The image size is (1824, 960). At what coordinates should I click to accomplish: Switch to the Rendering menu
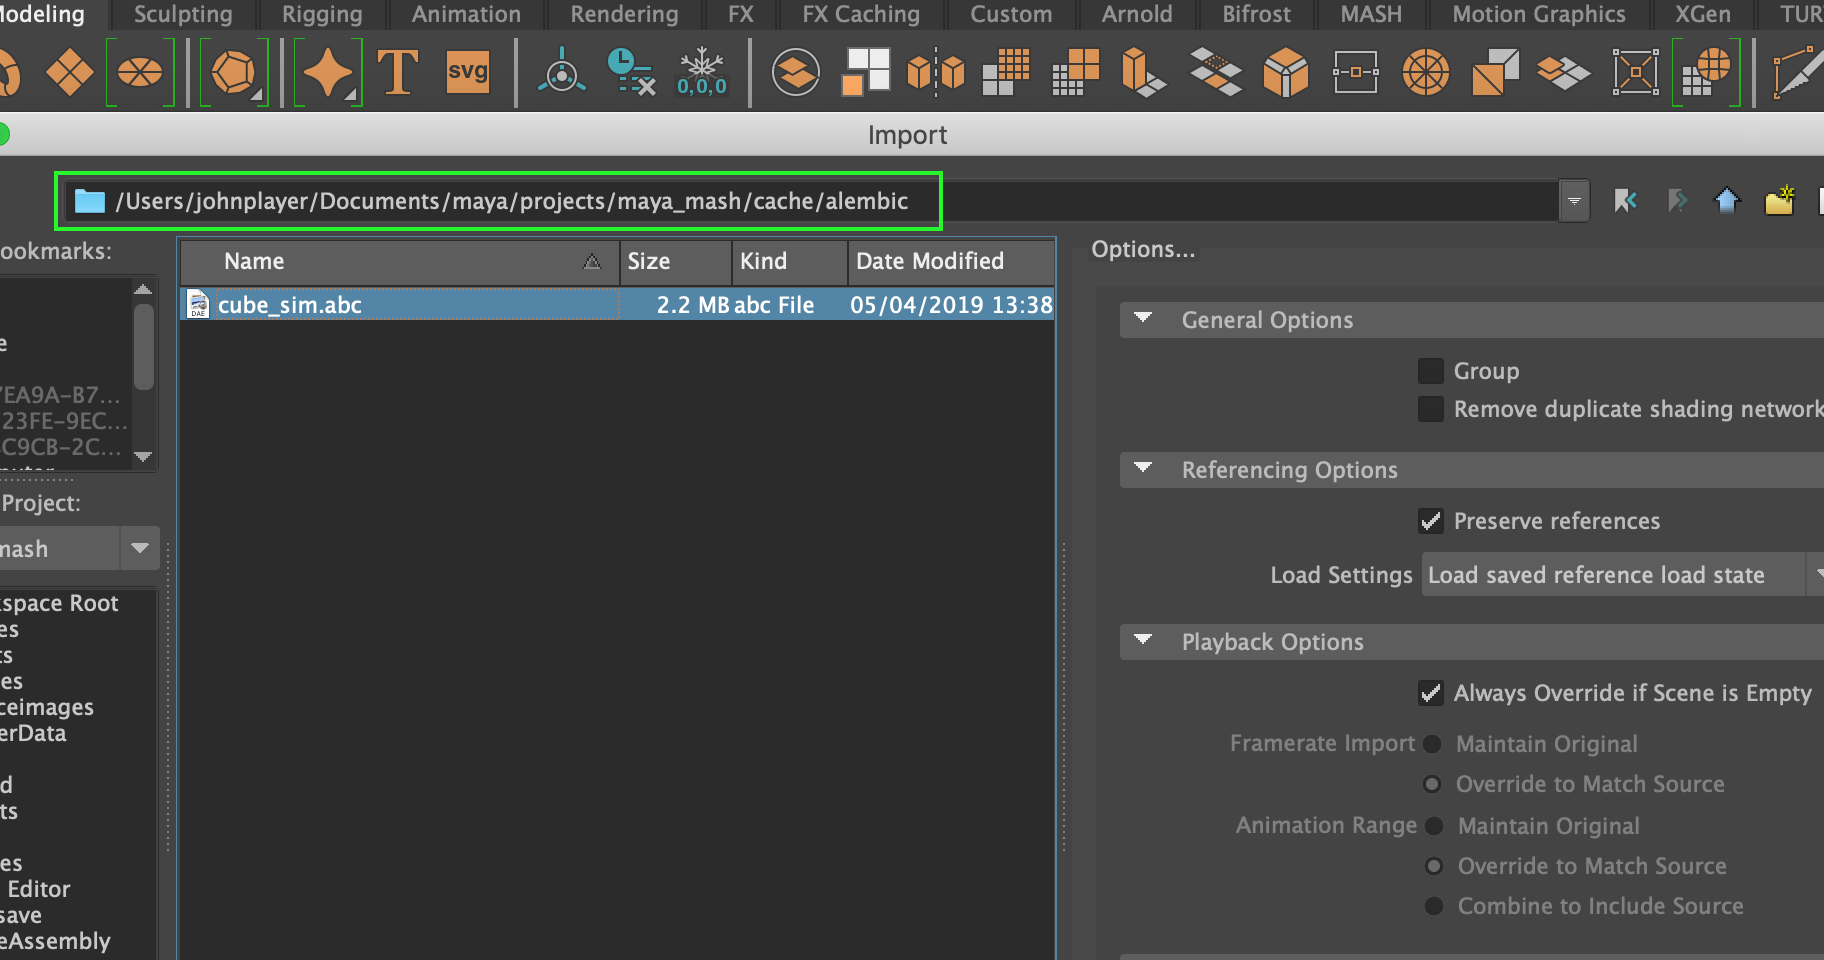tap(624, 14)
